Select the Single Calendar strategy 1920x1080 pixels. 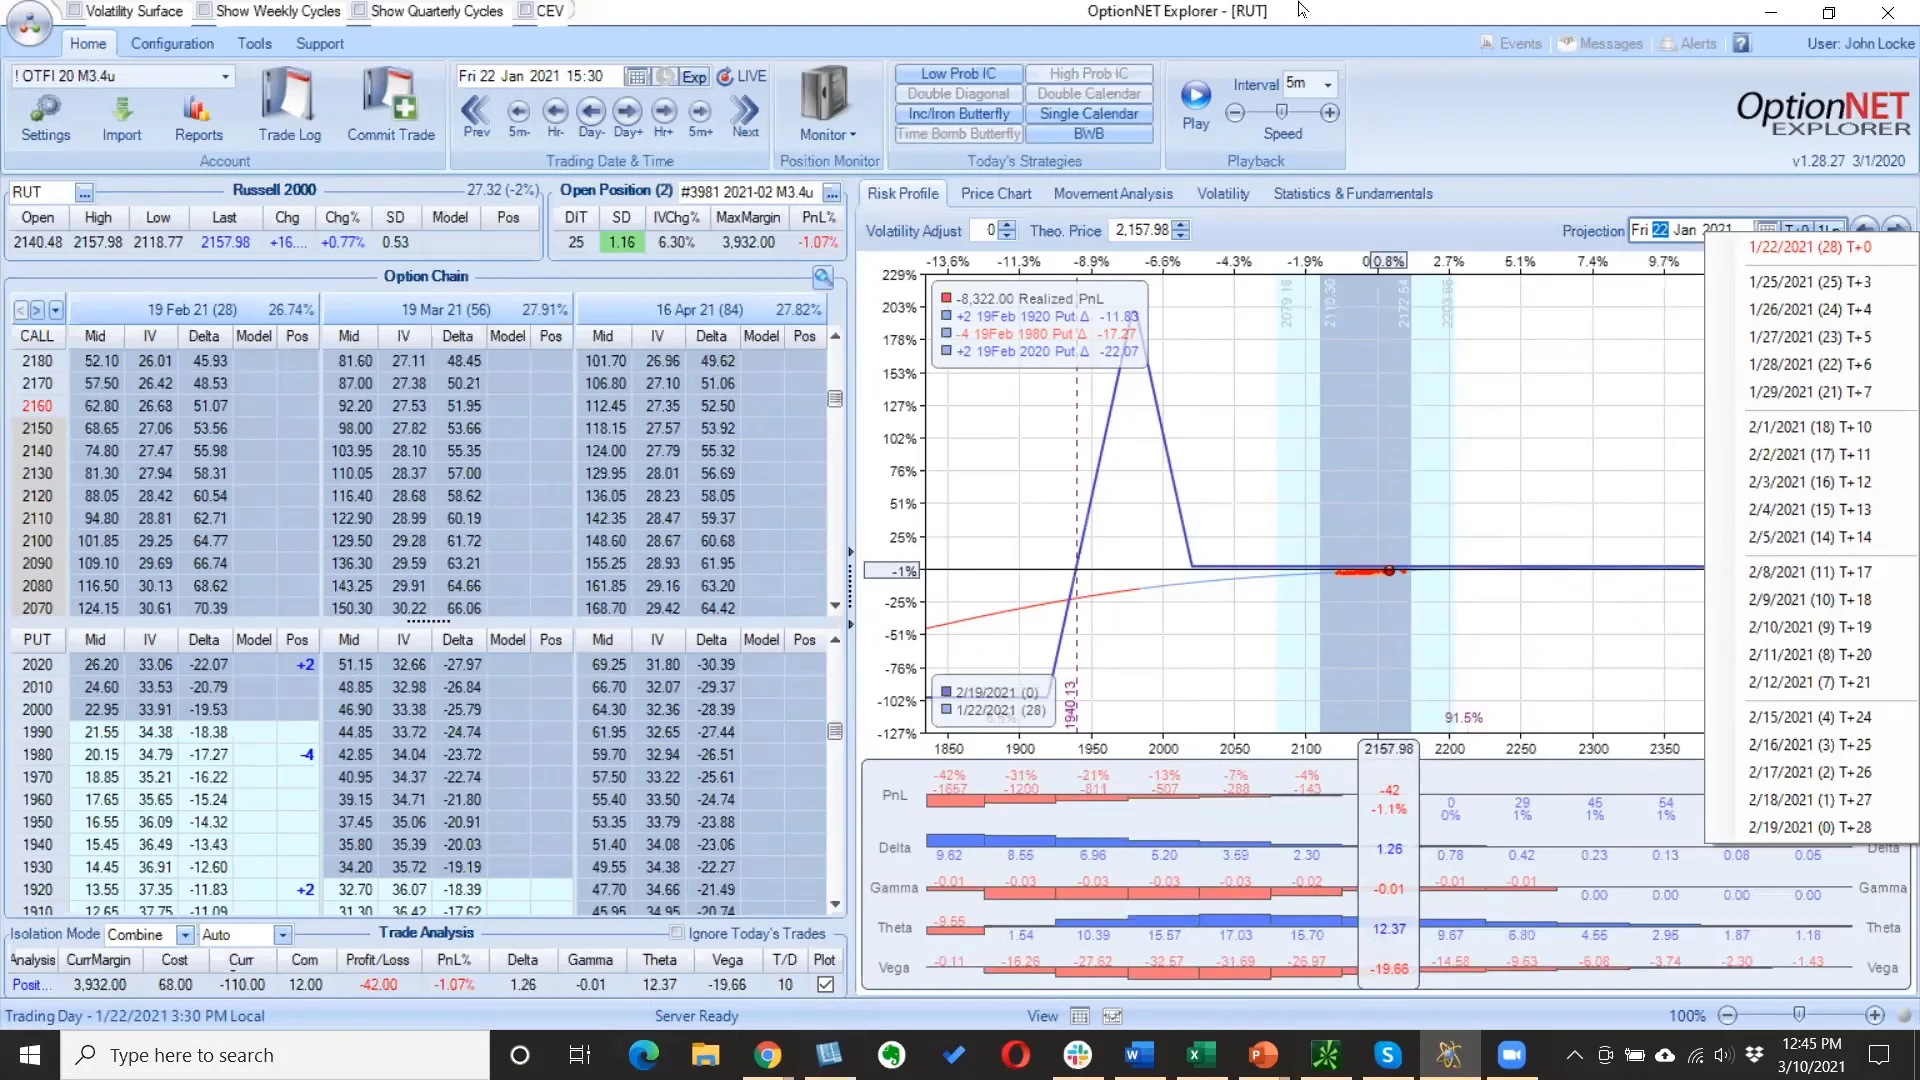click(1089, 114)
